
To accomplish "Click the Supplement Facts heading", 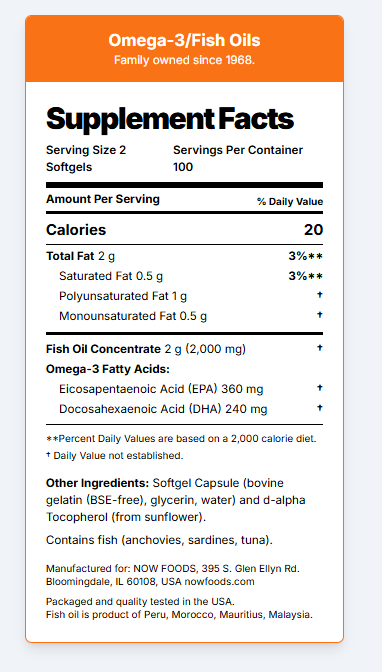I will [170, 119].
